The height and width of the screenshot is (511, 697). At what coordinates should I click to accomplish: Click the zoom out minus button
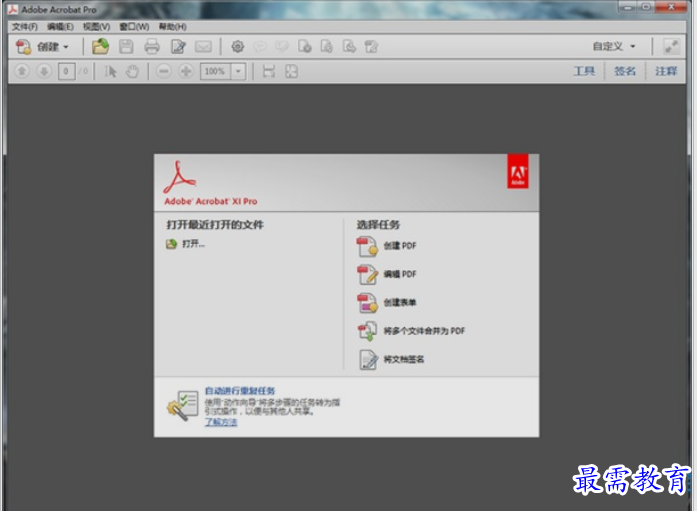[x=164, y=71]
